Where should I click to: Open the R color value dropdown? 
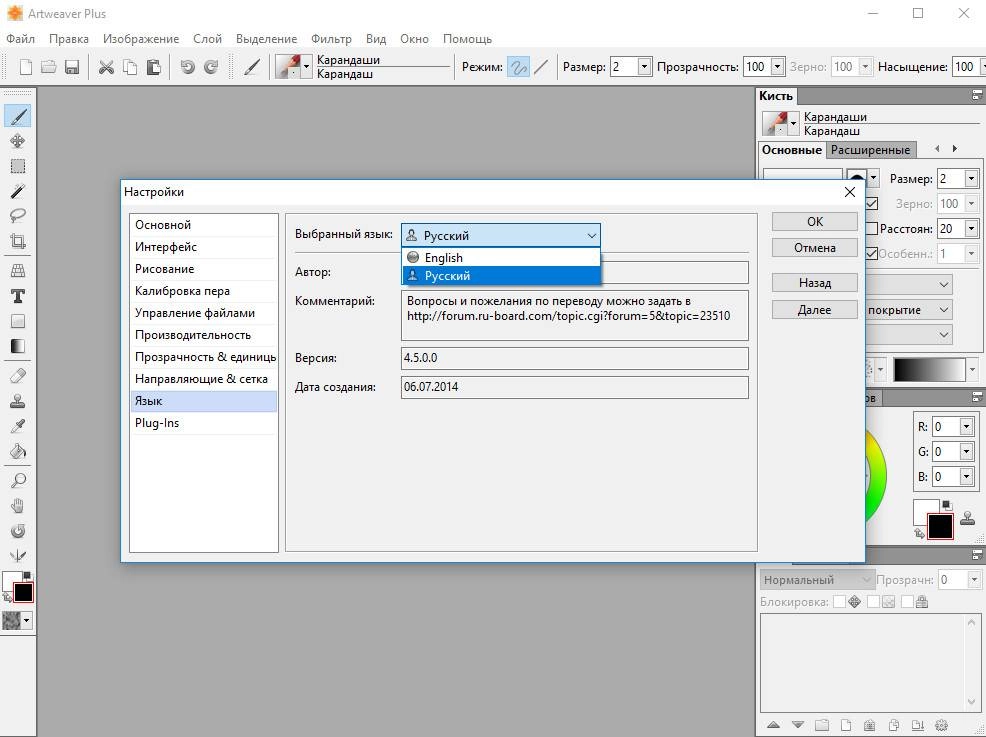point(967,426)
